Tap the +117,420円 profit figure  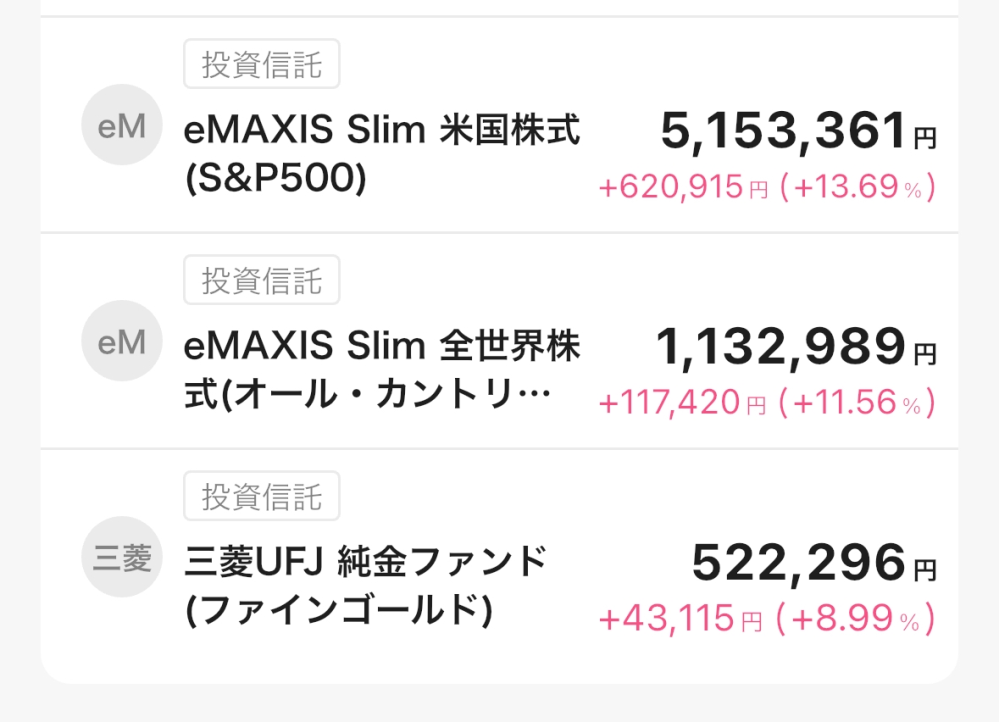click(683, 403)
